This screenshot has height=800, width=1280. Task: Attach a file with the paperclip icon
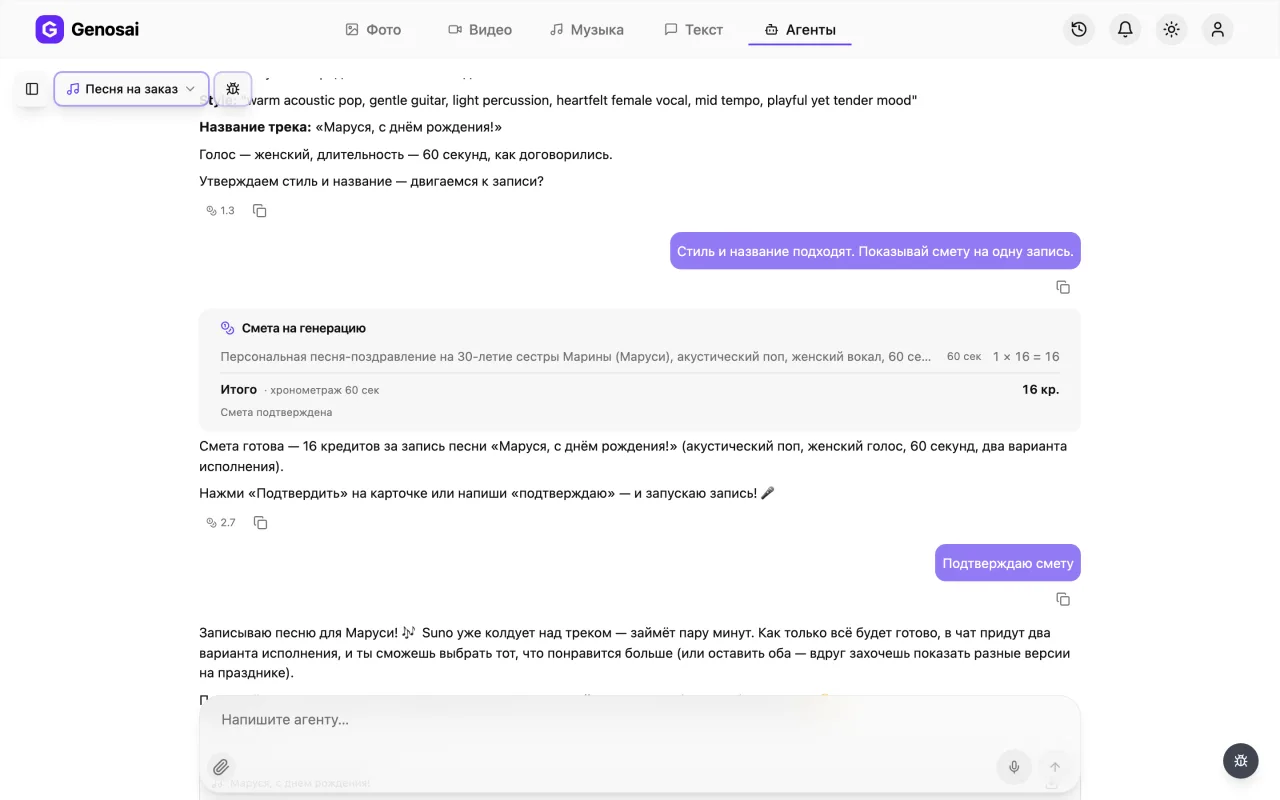221,767
